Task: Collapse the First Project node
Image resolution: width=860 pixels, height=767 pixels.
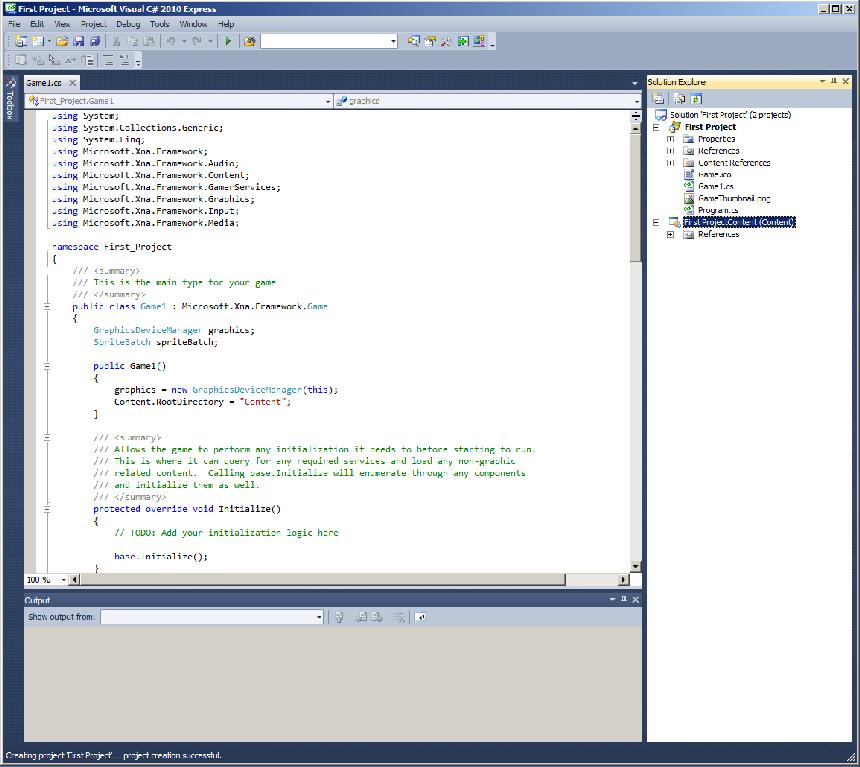Action: (x=655, y=127)
